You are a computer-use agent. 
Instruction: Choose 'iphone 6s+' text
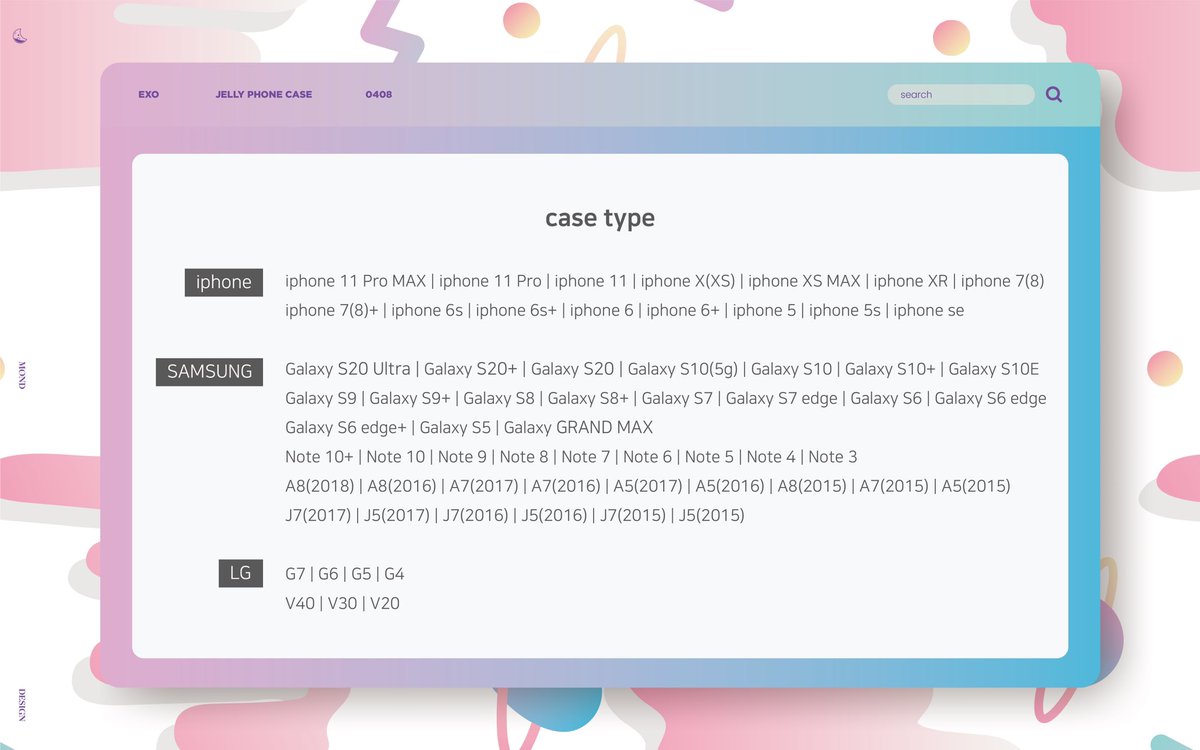(x=516, y=310)
